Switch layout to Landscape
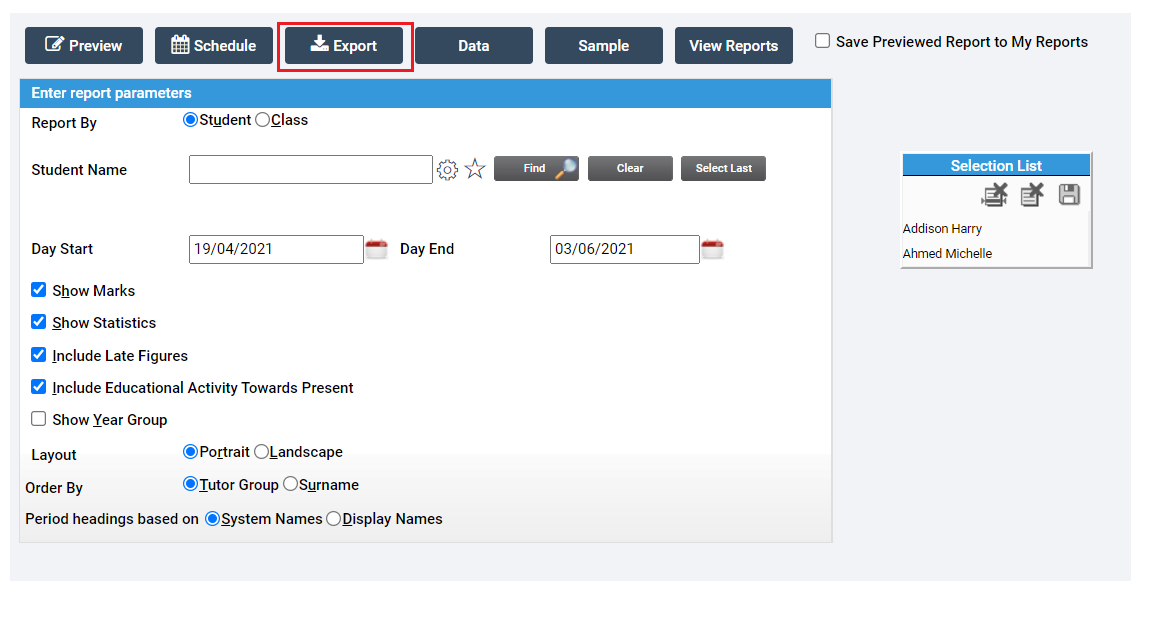The height and width of the screenshot is (627, 1175). (260, 451)
